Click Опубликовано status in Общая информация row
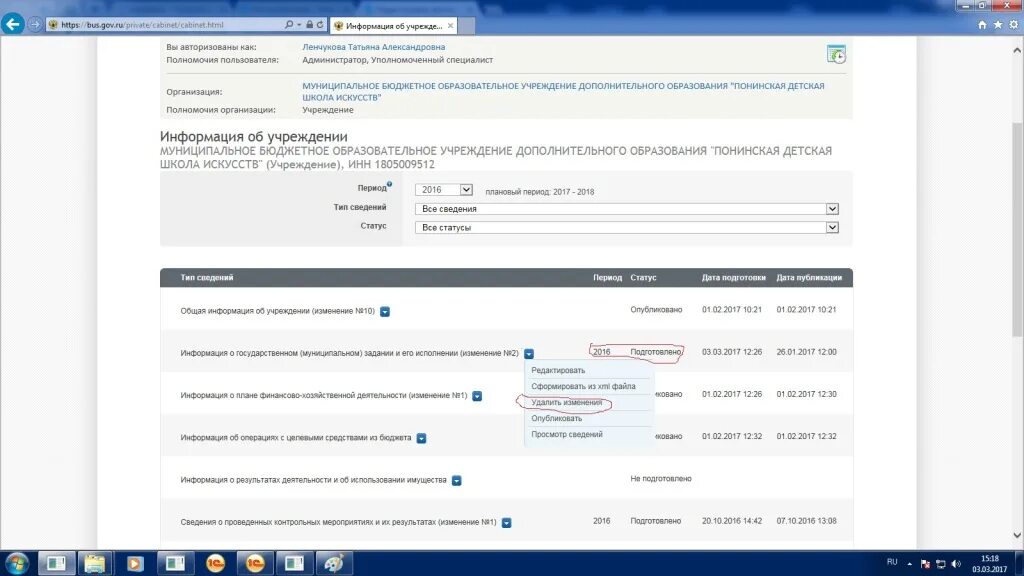The width and height of the screenshot is (1024, 576). [x=656, y=310]
